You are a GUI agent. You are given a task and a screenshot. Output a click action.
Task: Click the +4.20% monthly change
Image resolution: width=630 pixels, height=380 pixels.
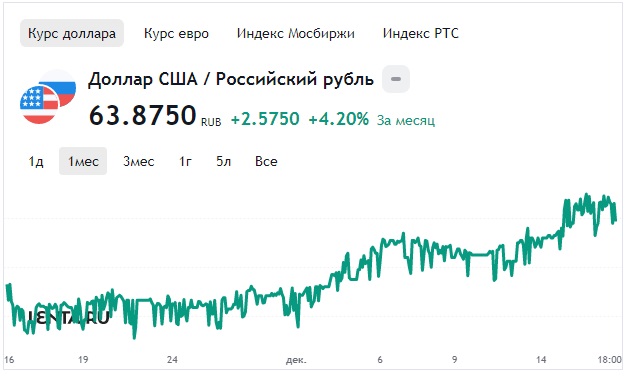pos(338,119)
